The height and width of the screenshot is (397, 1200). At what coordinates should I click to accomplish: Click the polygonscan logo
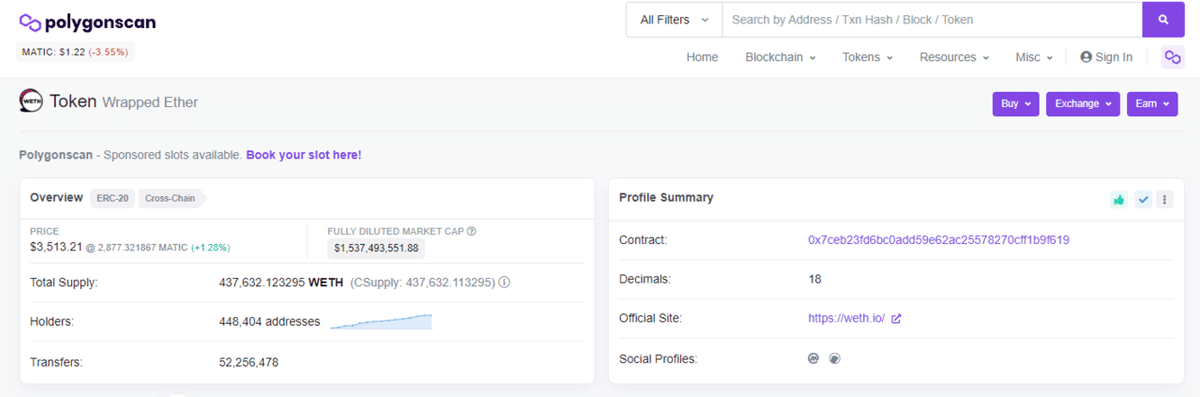(x=87, y=22)
